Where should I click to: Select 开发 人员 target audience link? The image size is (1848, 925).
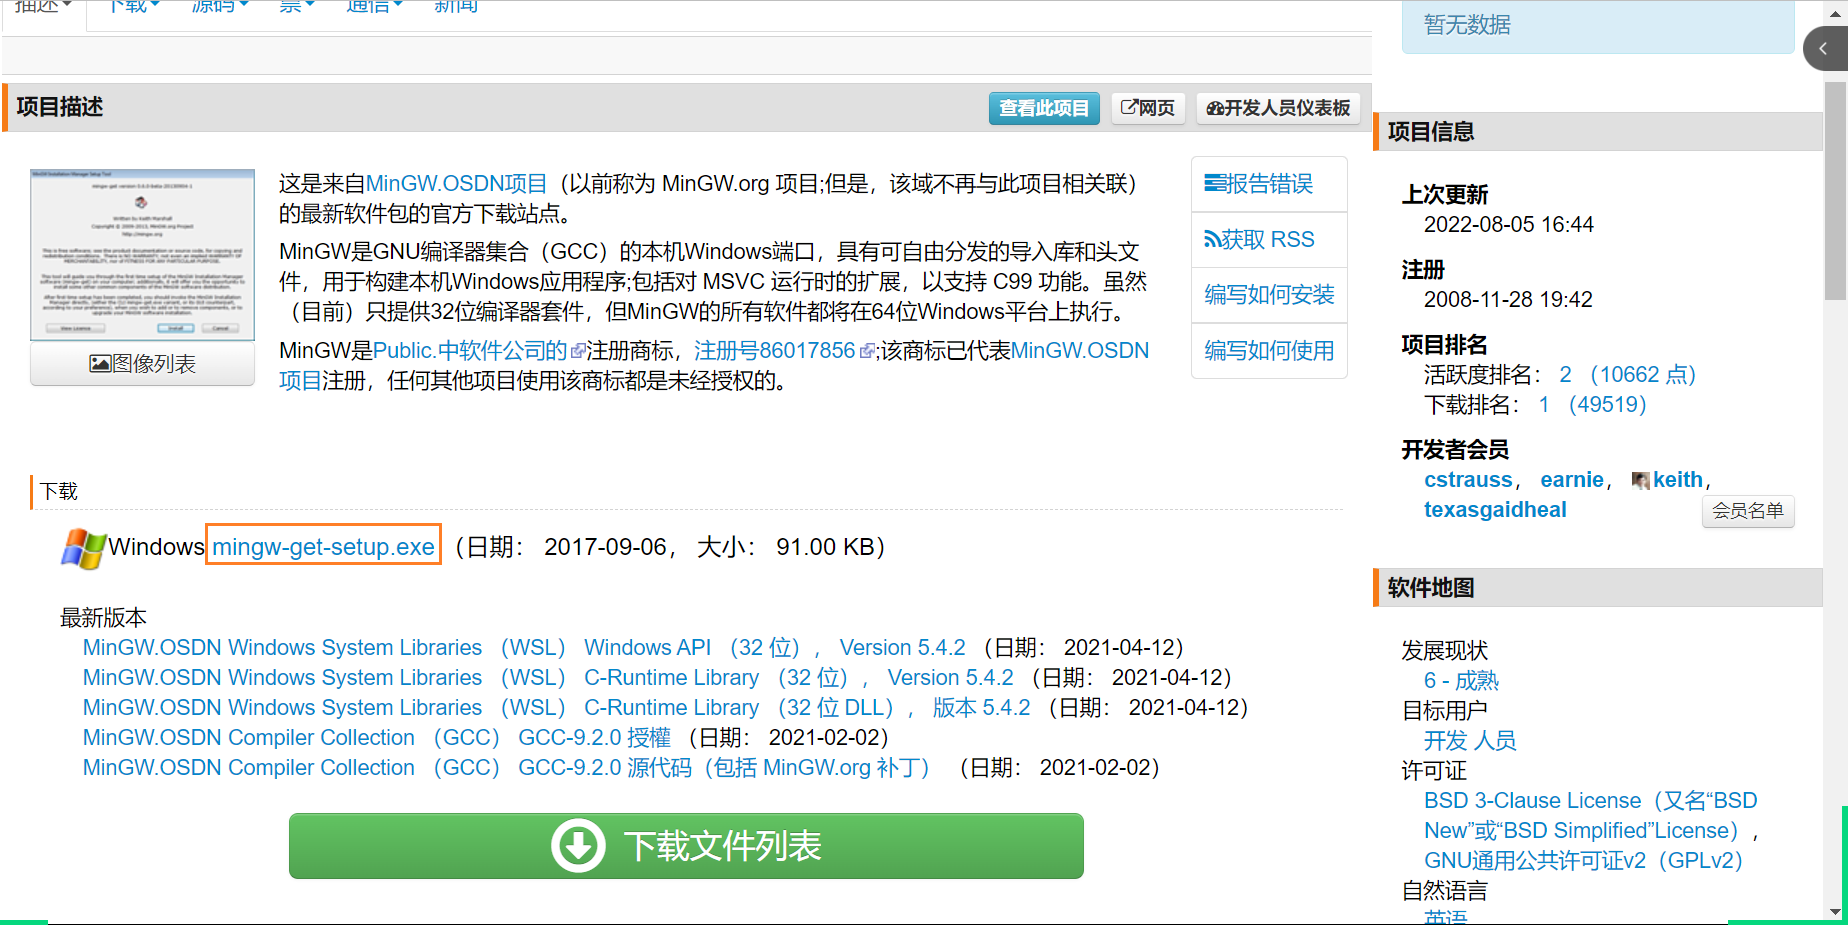point(1470,741)
